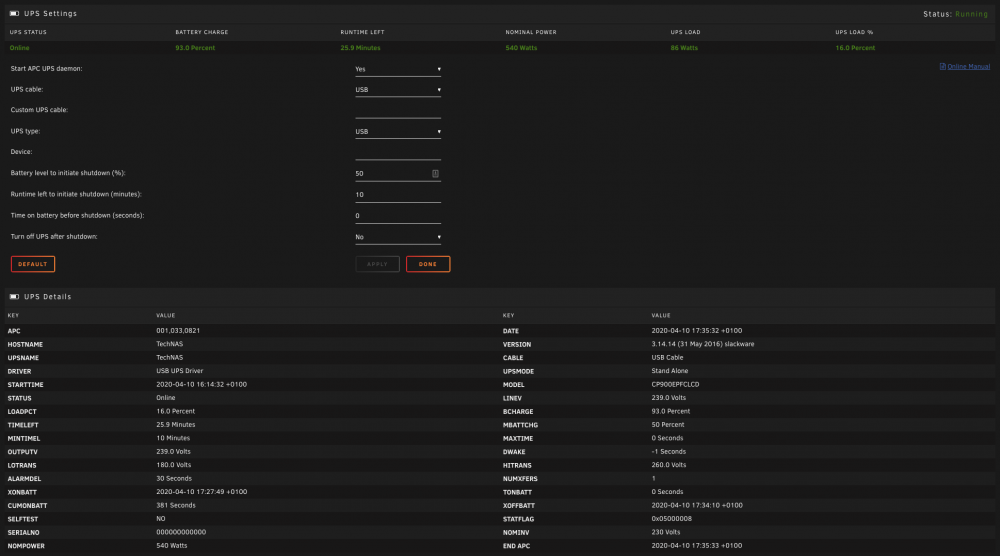Click the STARTTIME timestamp value
This screenshot has height=556, width=1000.
pyautogui.click(x=202, y=384)
